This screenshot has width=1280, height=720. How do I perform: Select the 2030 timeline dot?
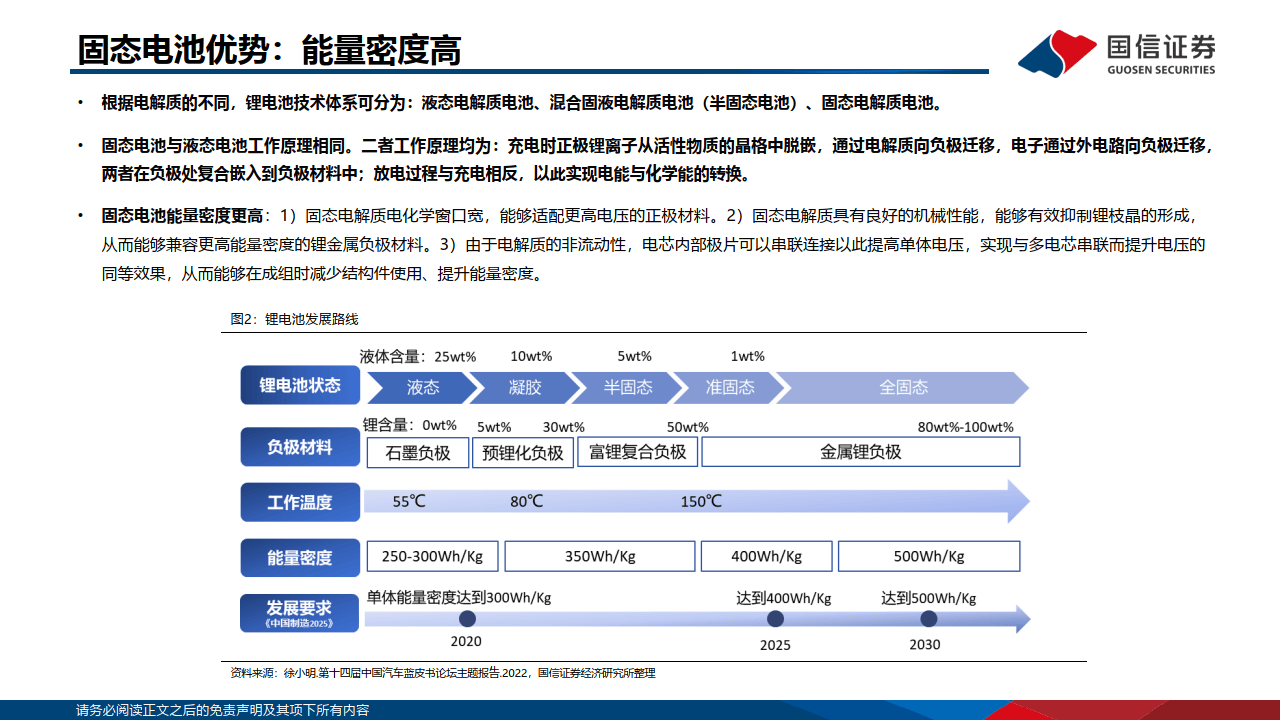(928, 619)
